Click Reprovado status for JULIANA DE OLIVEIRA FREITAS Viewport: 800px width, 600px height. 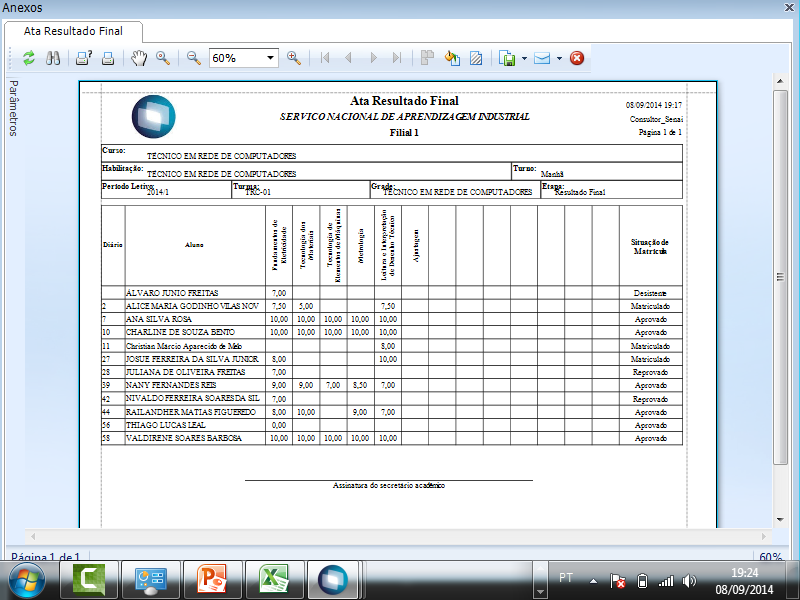click(651, 372)
